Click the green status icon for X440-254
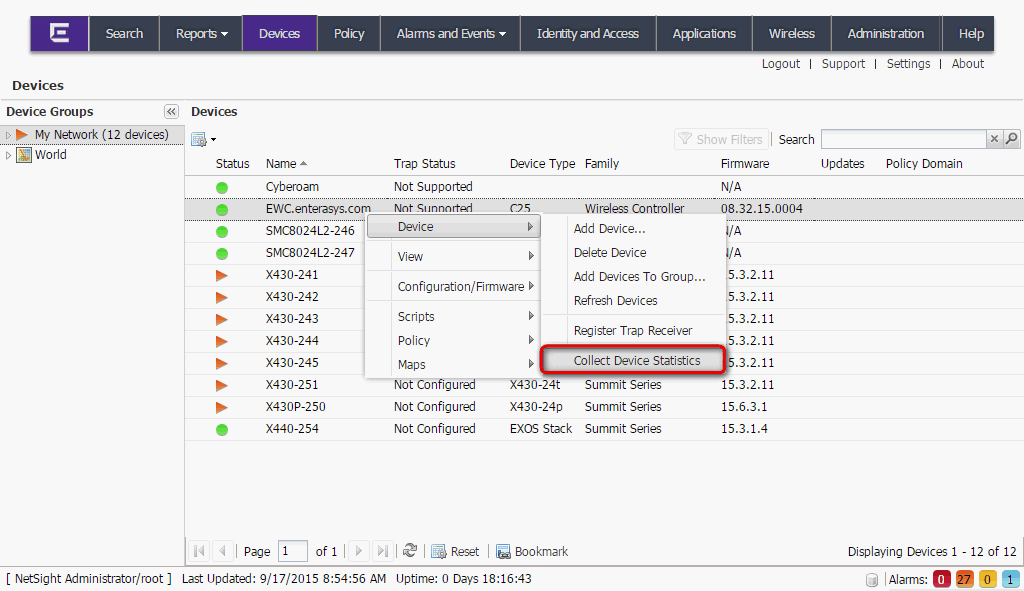 222,429
